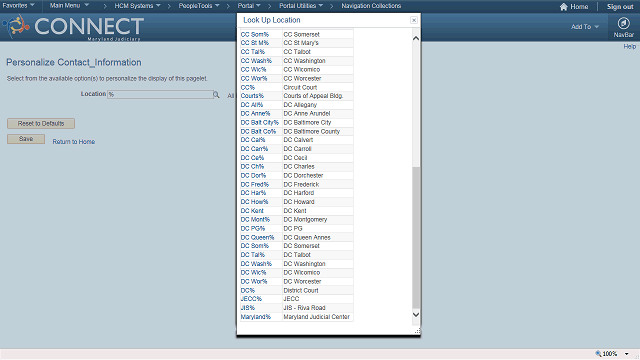
Task: Click the Sign out link
Action: [620, 7]
